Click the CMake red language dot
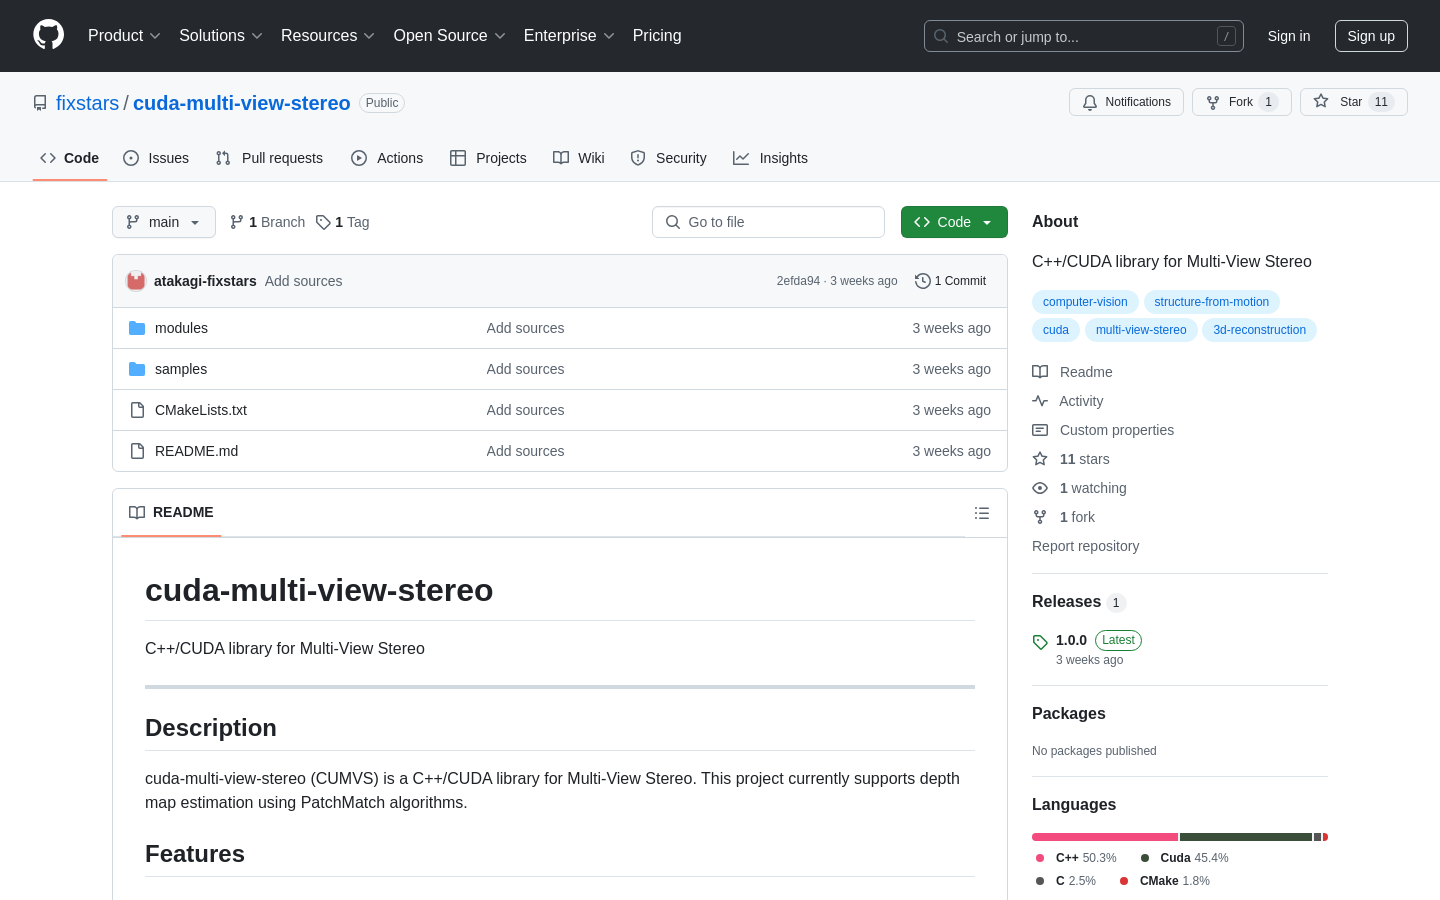Image resolution: width=1440 pixels, height=900 pixels. click(x=1124, y=881)
